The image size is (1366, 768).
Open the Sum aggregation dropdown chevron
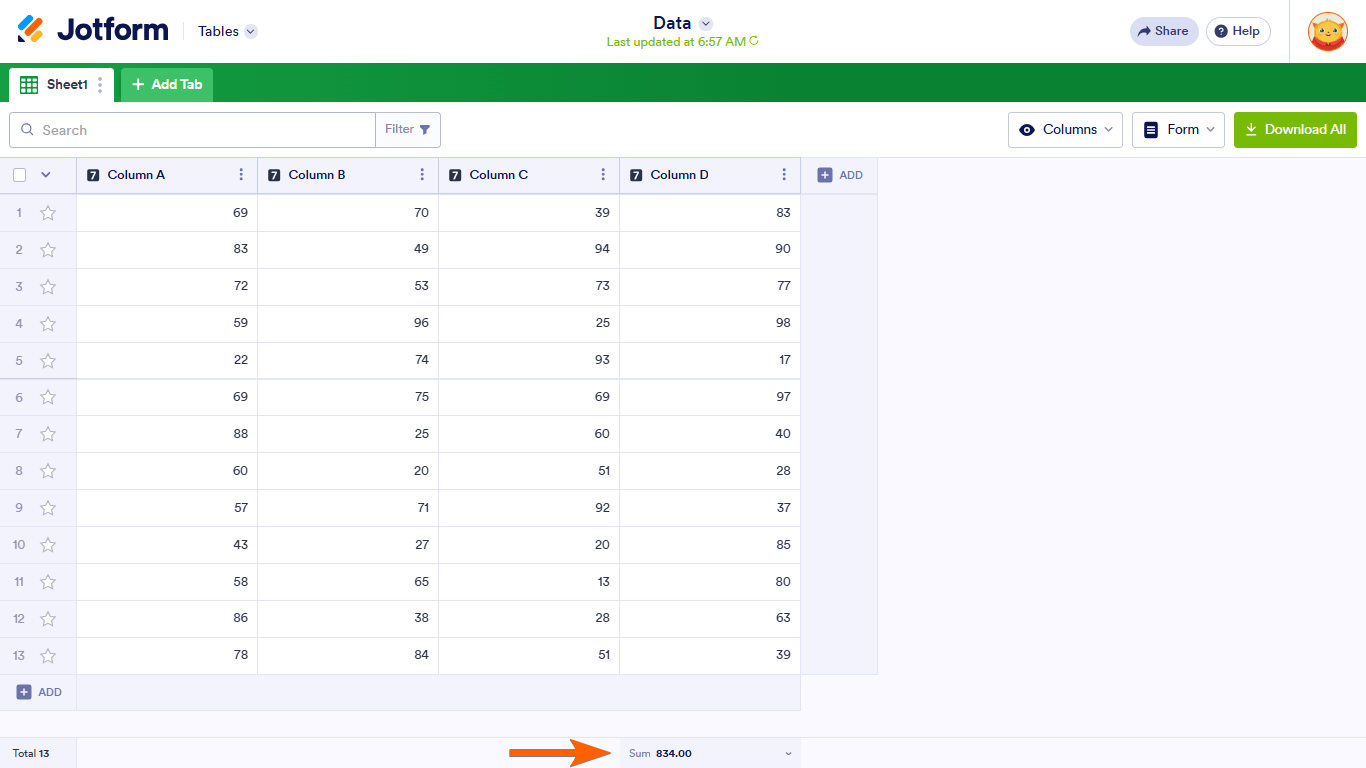tap(788, 754)
